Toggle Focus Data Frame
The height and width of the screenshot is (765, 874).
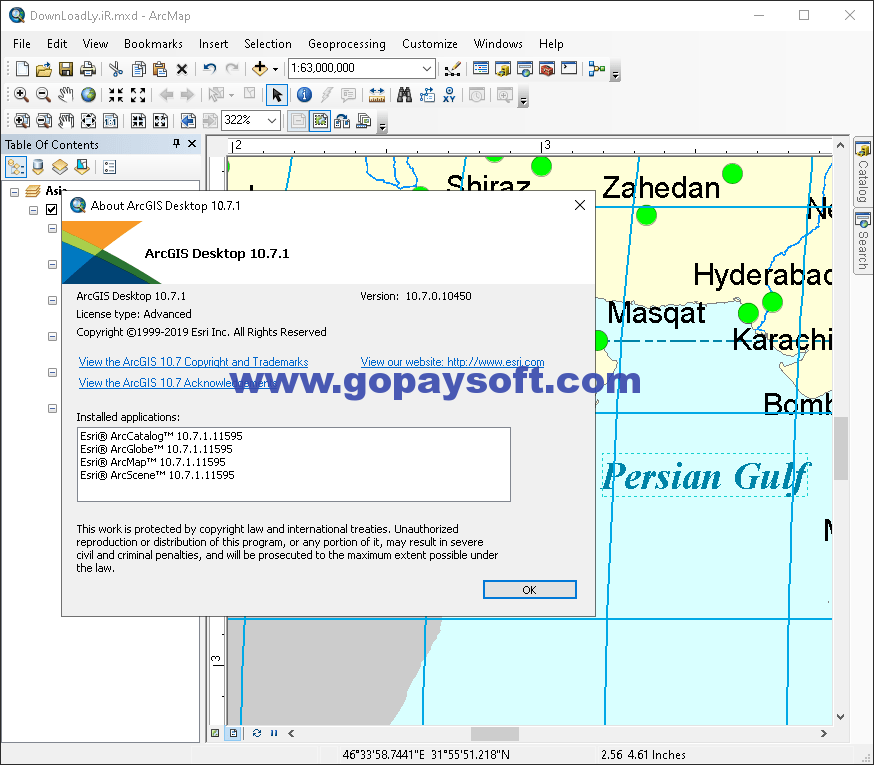(320, 120)
